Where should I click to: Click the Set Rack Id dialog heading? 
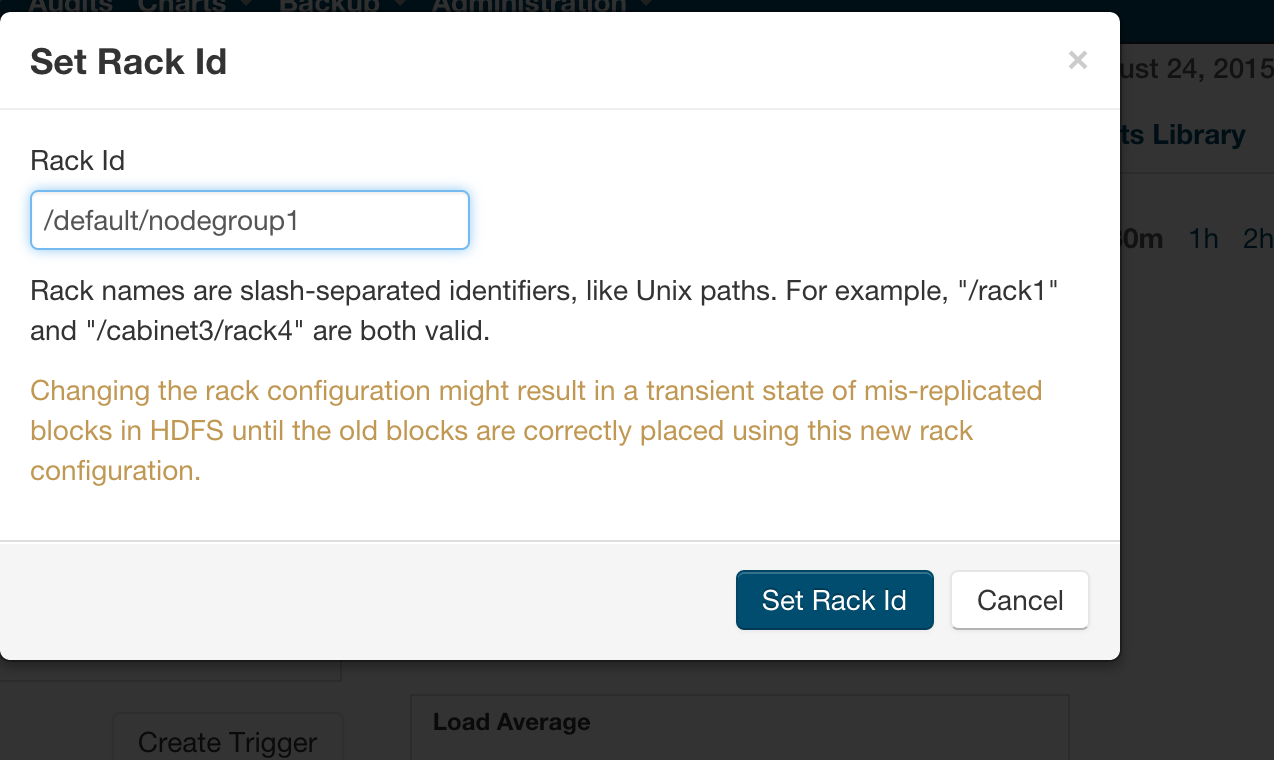point(129,62)
